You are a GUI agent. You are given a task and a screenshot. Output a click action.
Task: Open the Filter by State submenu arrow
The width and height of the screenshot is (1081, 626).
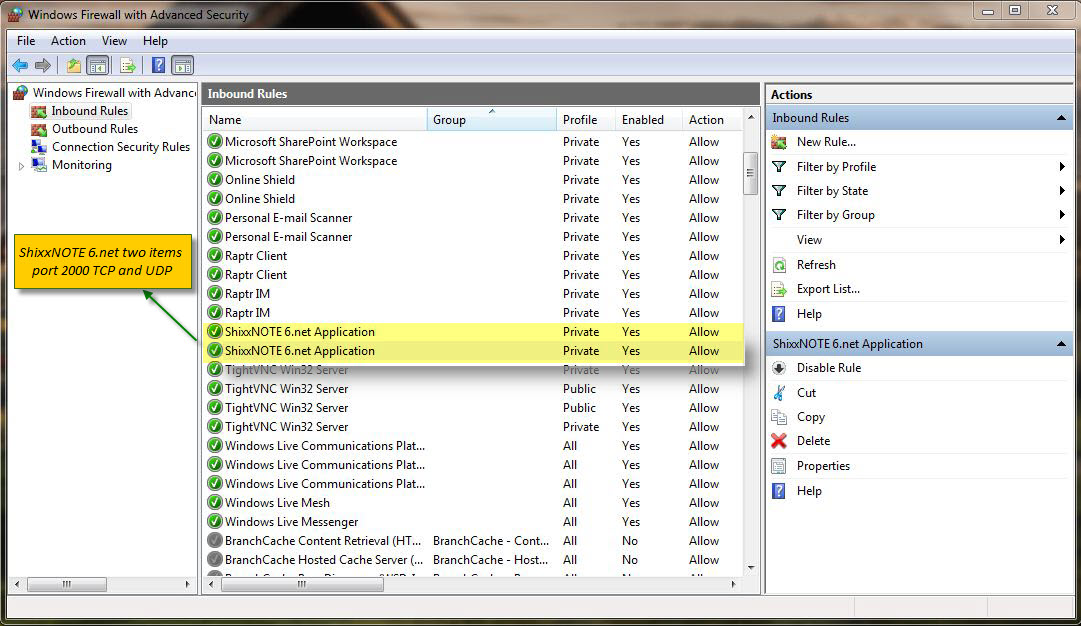click(1062, 190)
